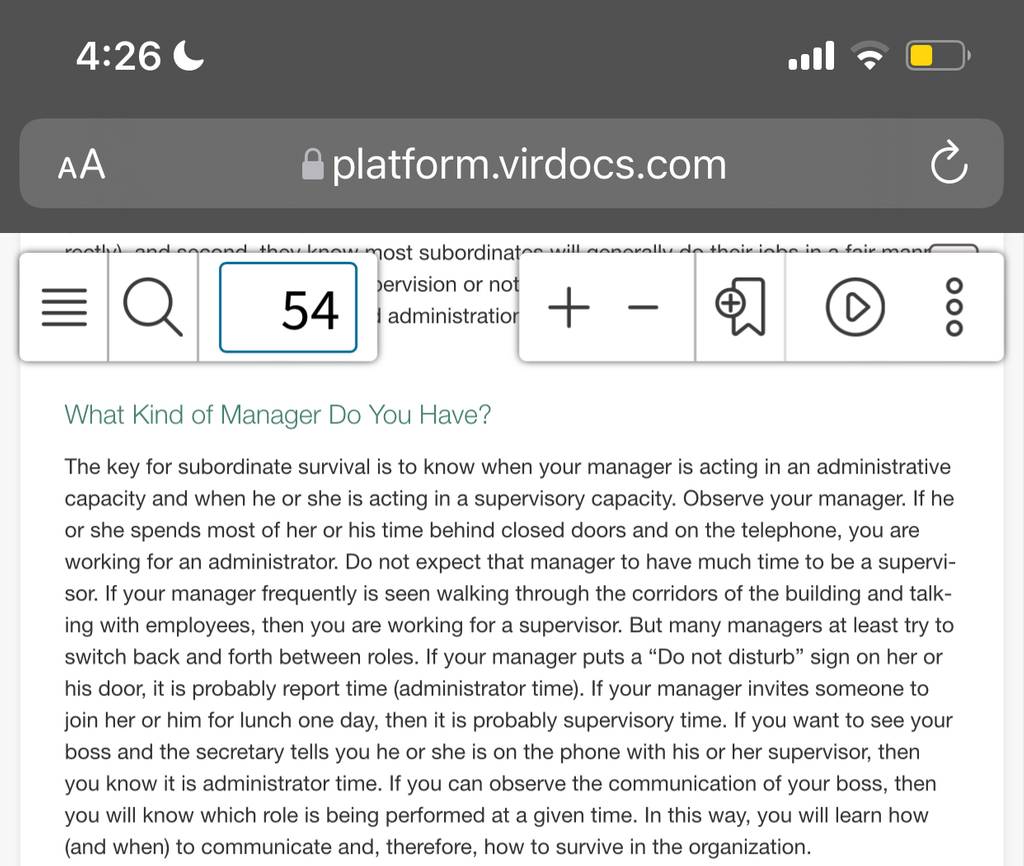The width and height of the screenshot is (1024, 866).
Task: Zoom in with the plus icon
Action: pyautogui.click(x=569, y=307)
